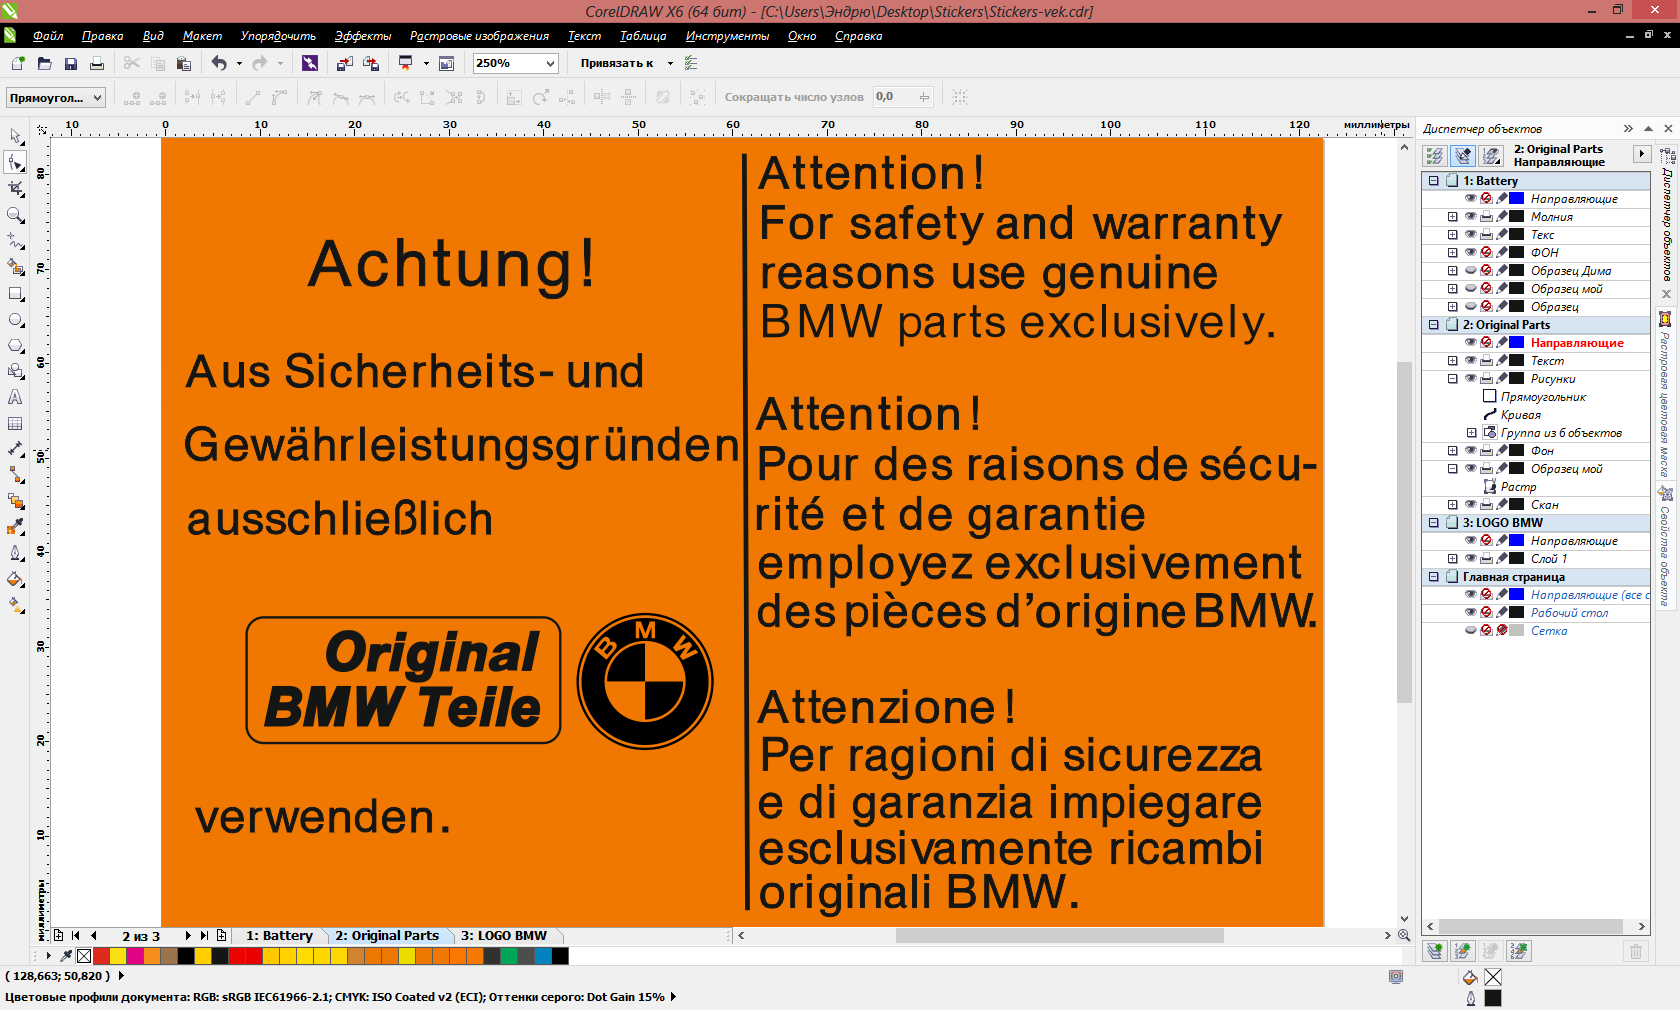Open the Эффекты menu
Screen dimensions: 1680x1010
click(x=362, y=36)
